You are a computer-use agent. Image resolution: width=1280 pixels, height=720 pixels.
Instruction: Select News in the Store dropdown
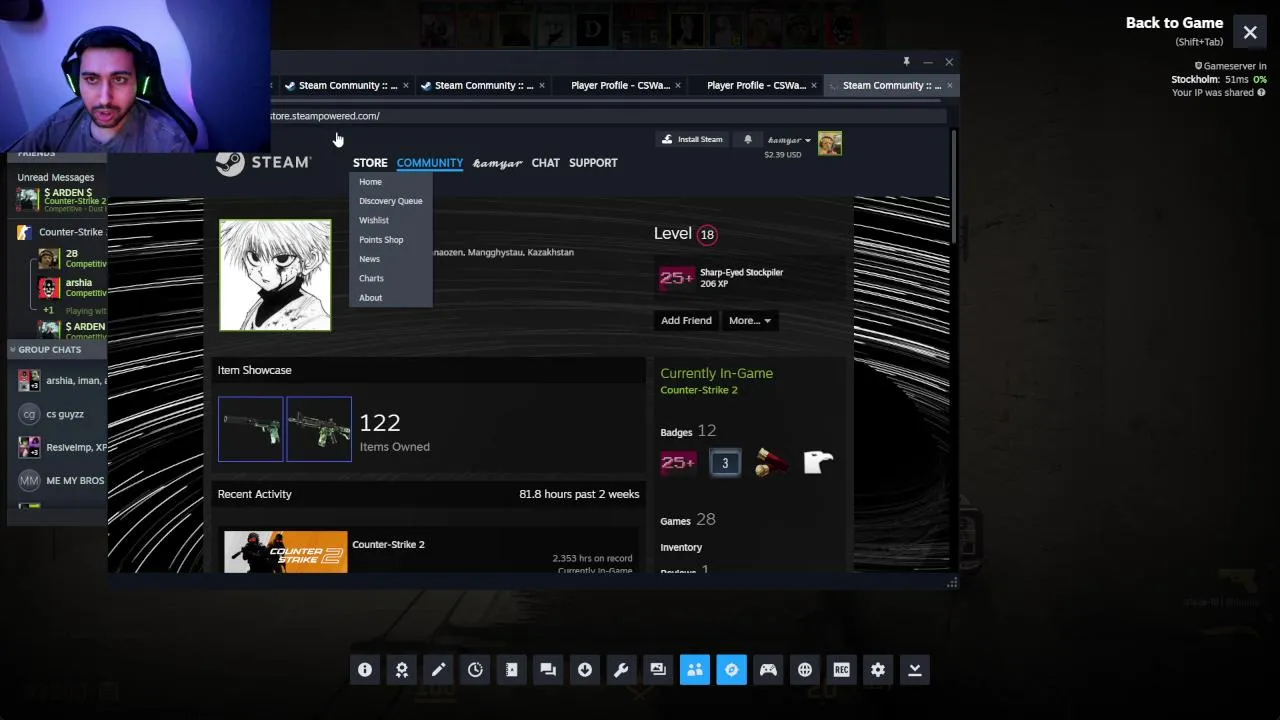click(369, 259)
